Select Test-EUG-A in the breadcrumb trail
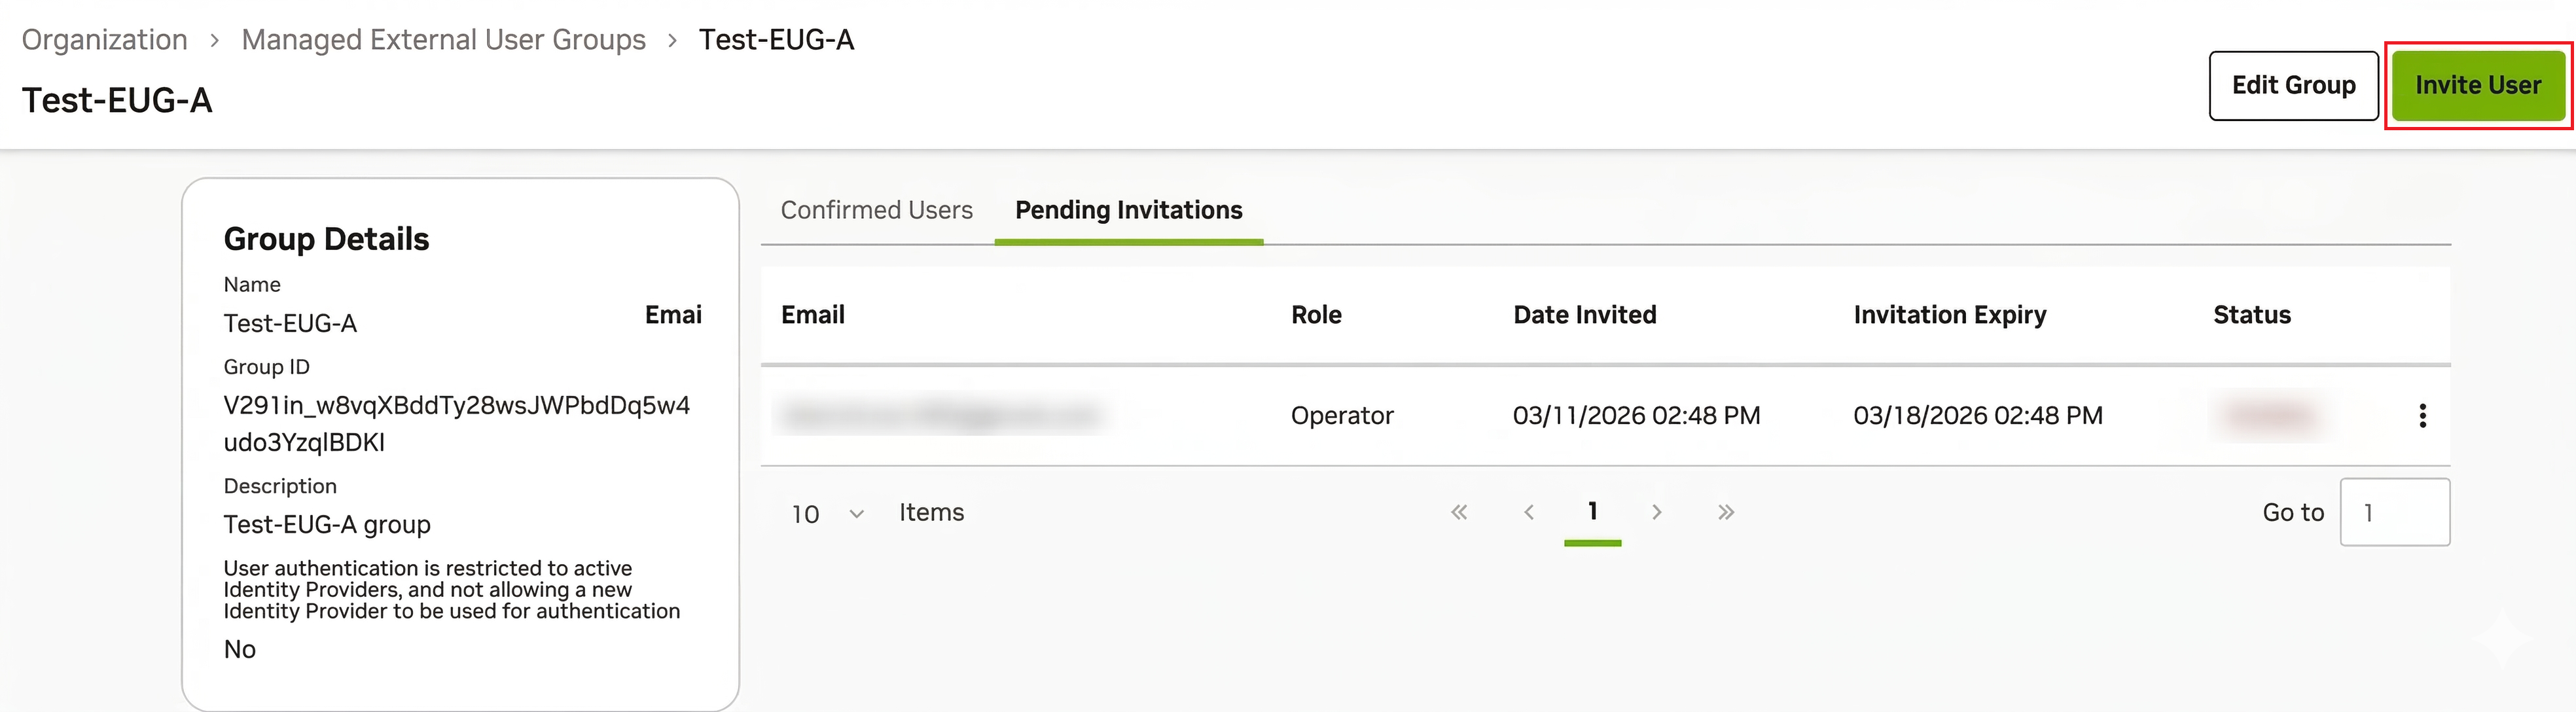2576x712 pixels. (x=779, y=39)
